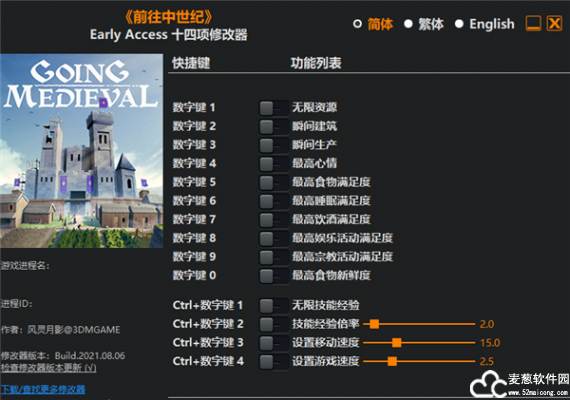Click the 数字键 0 hotkey label

click(194, 276)
